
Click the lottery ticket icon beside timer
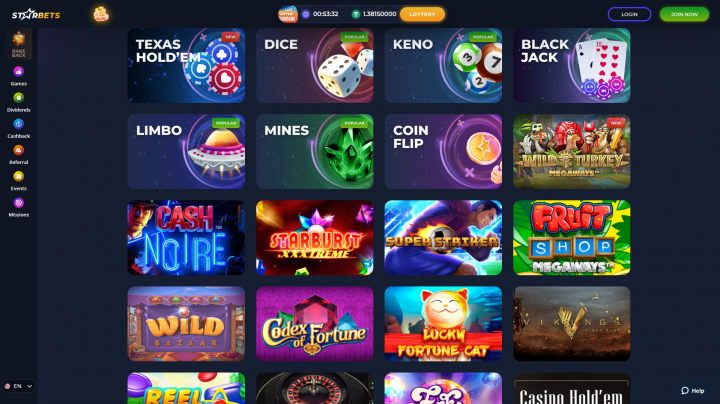pos(288,14)
